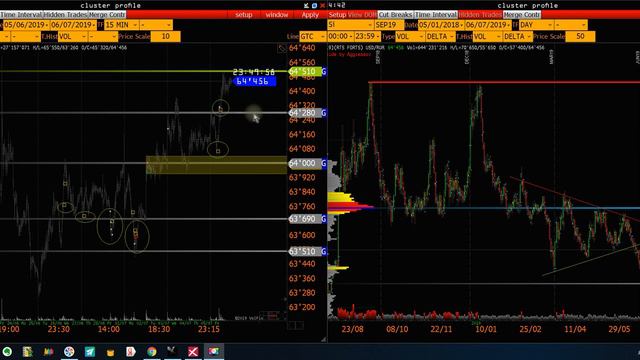Select the active color-camera taskbar app

(214, 351)
